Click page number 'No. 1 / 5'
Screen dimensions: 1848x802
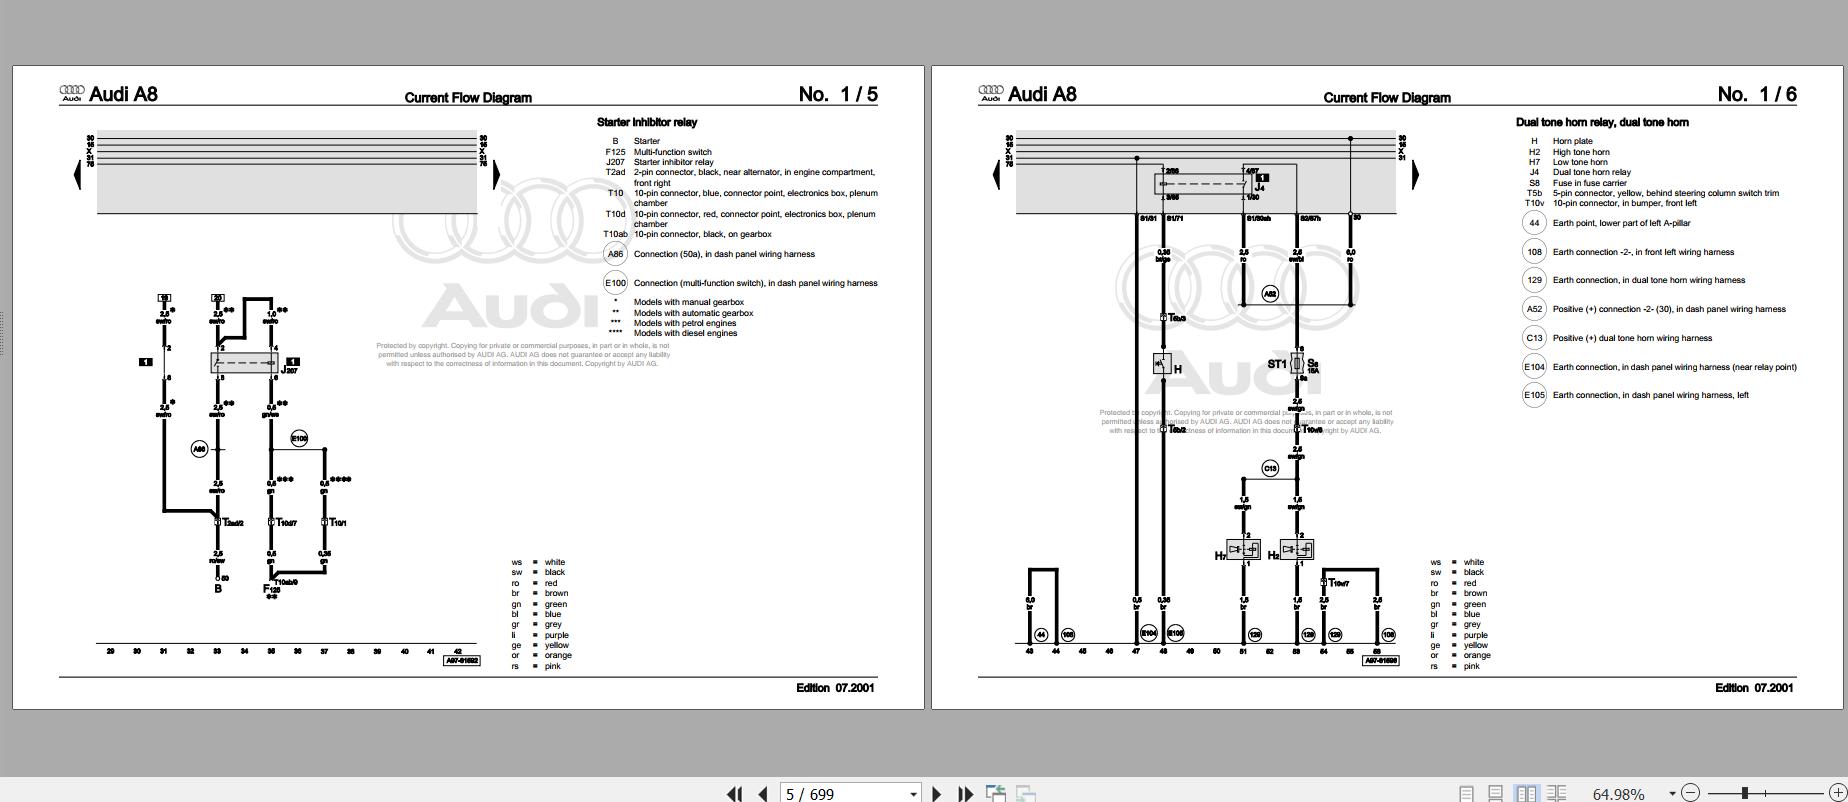[838, 94]
